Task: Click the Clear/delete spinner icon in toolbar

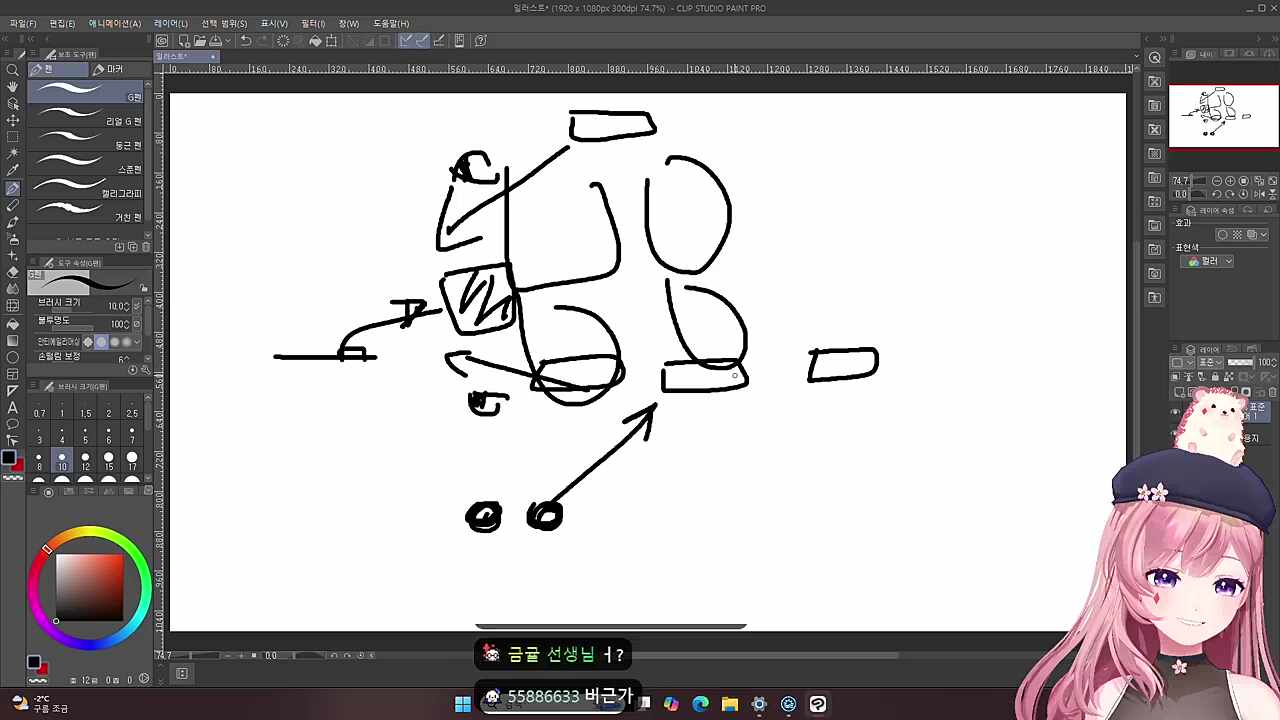Action: point(283,41)
